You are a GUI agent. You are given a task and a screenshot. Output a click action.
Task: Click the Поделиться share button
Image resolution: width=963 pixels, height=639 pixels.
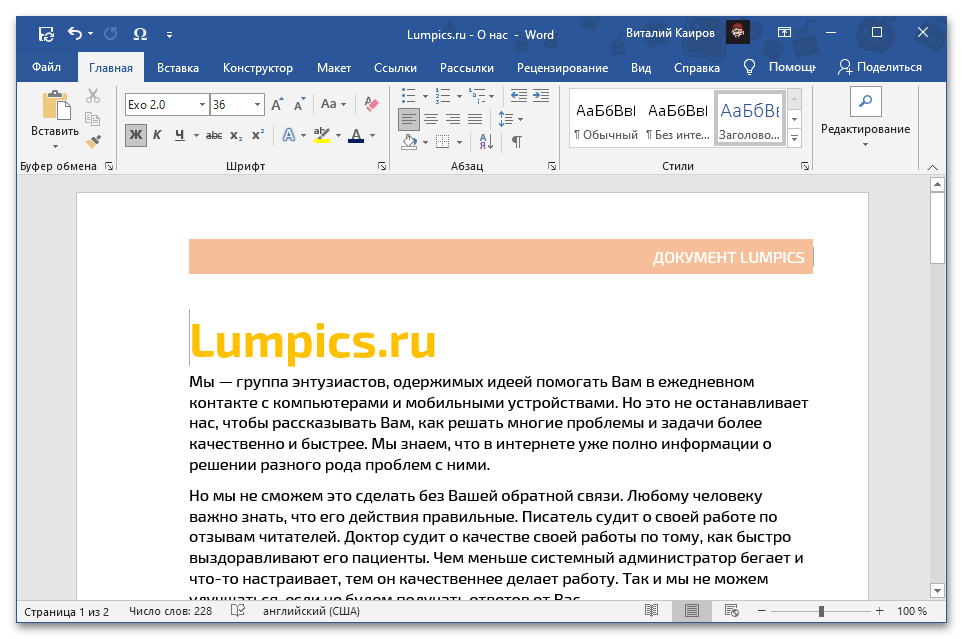[880, 67]
